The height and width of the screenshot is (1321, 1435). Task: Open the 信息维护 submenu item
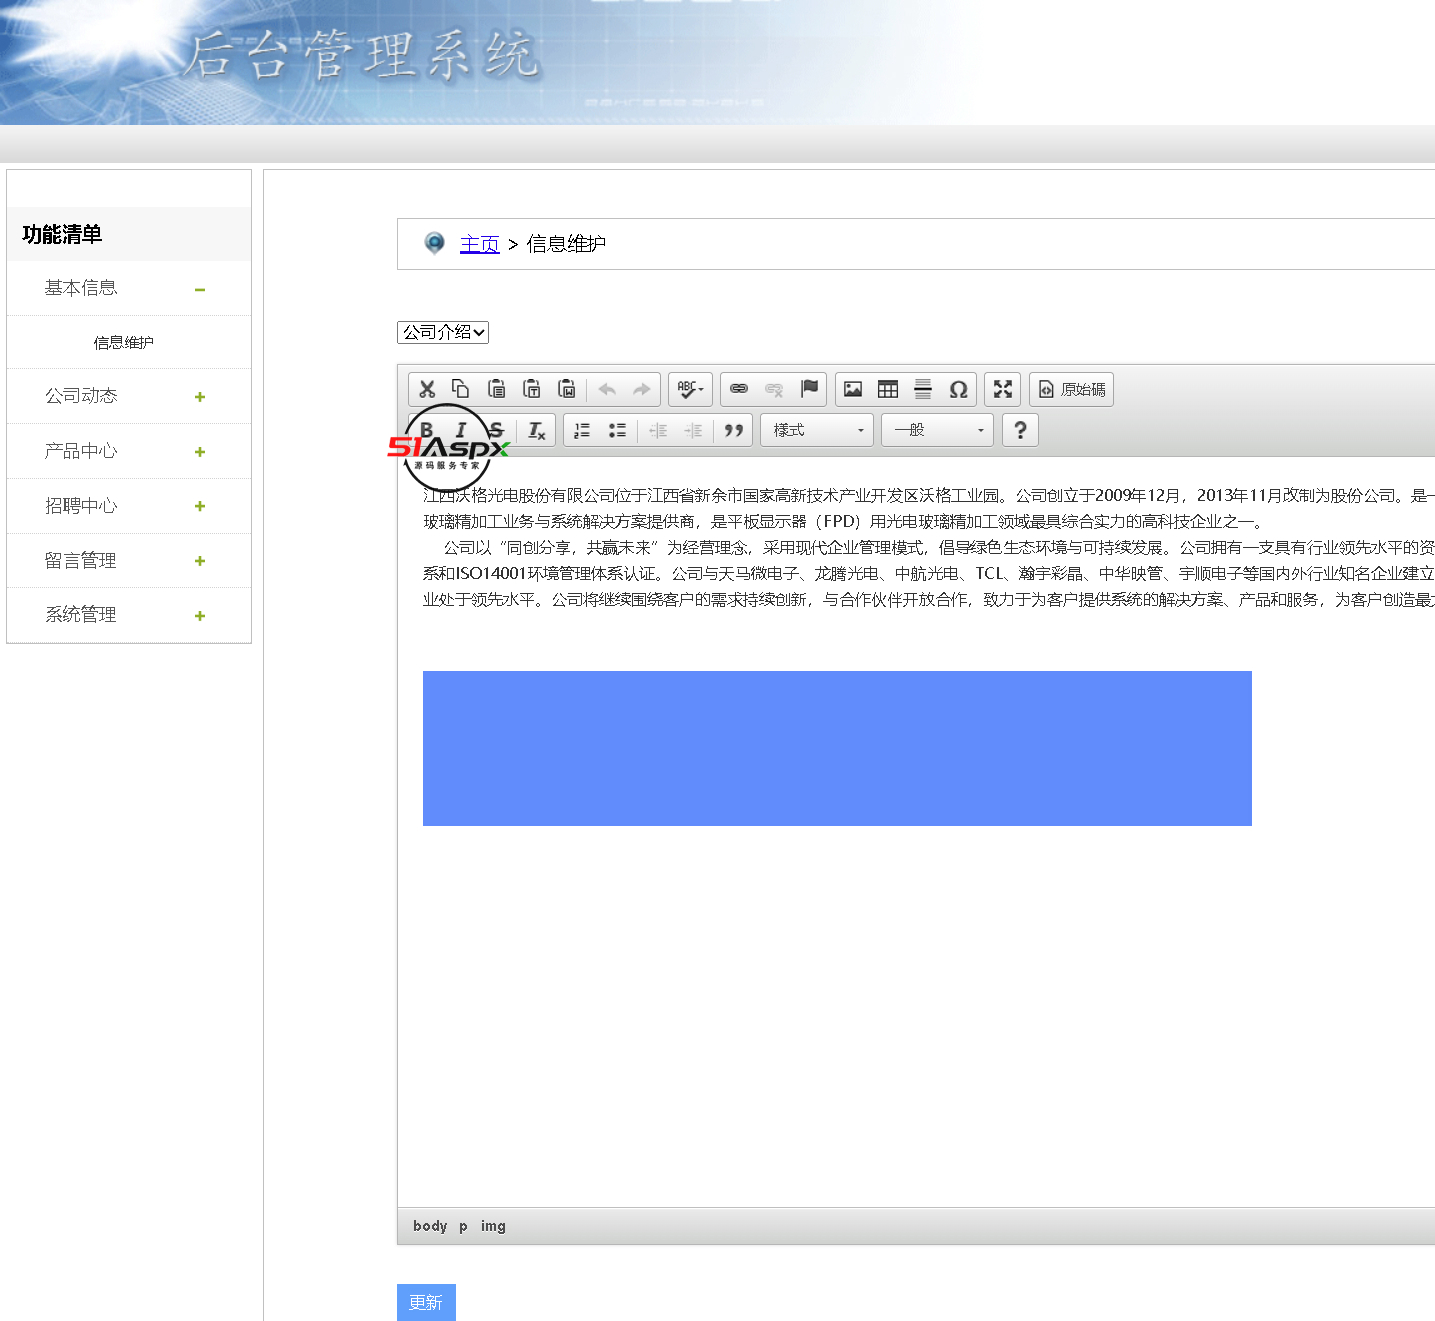(124, 343)
